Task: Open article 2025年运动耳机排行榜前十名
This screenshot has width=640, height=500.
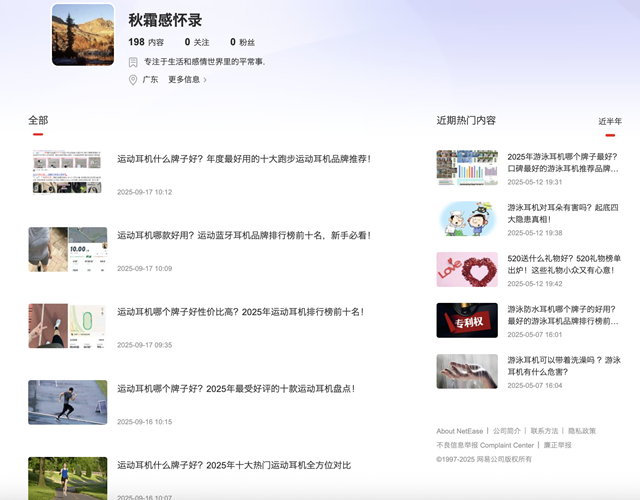Action: pos(240,312)
